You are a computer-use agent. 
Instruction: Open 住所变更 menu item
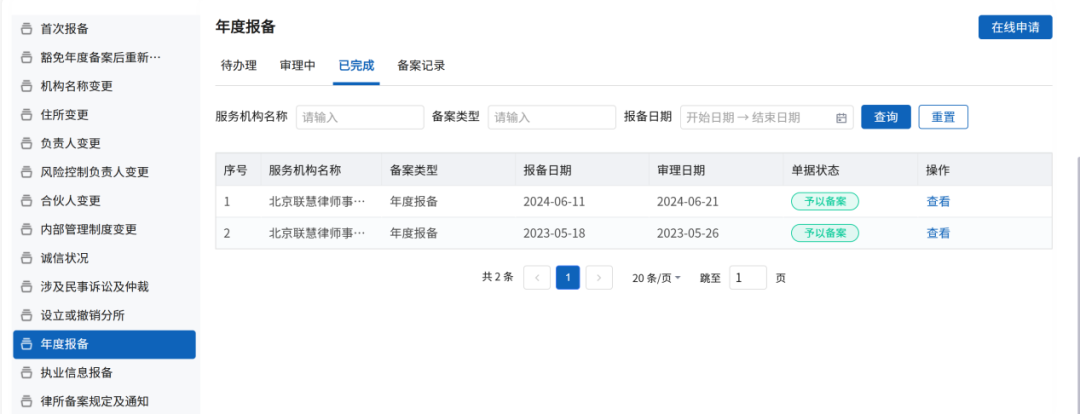(x=104, y=115)
